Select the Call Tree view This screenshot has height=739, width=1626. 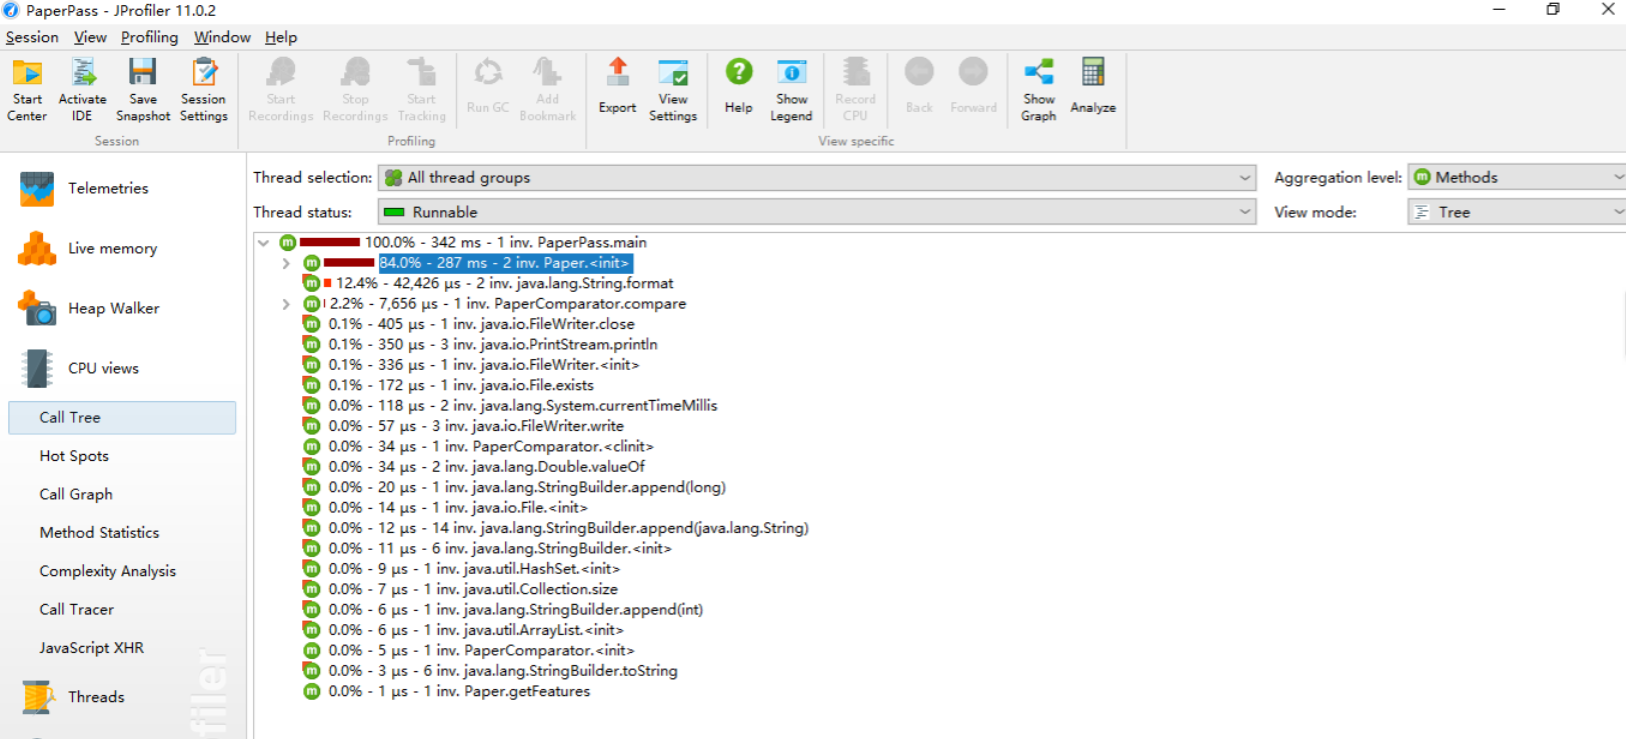pyautogui.click(x=122, y=418)
